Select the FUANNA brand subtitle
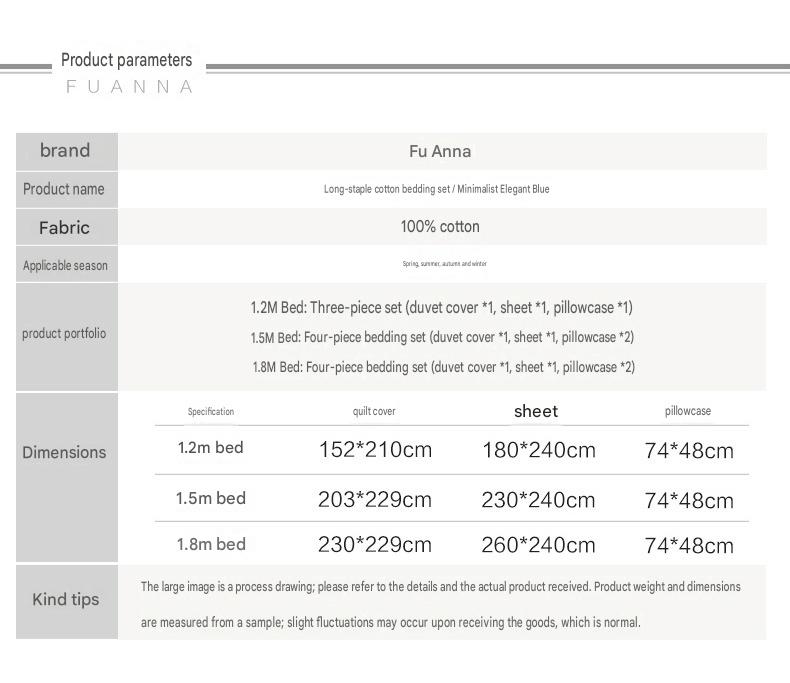This screenshot has height=683, width=790. pos(129,87)
